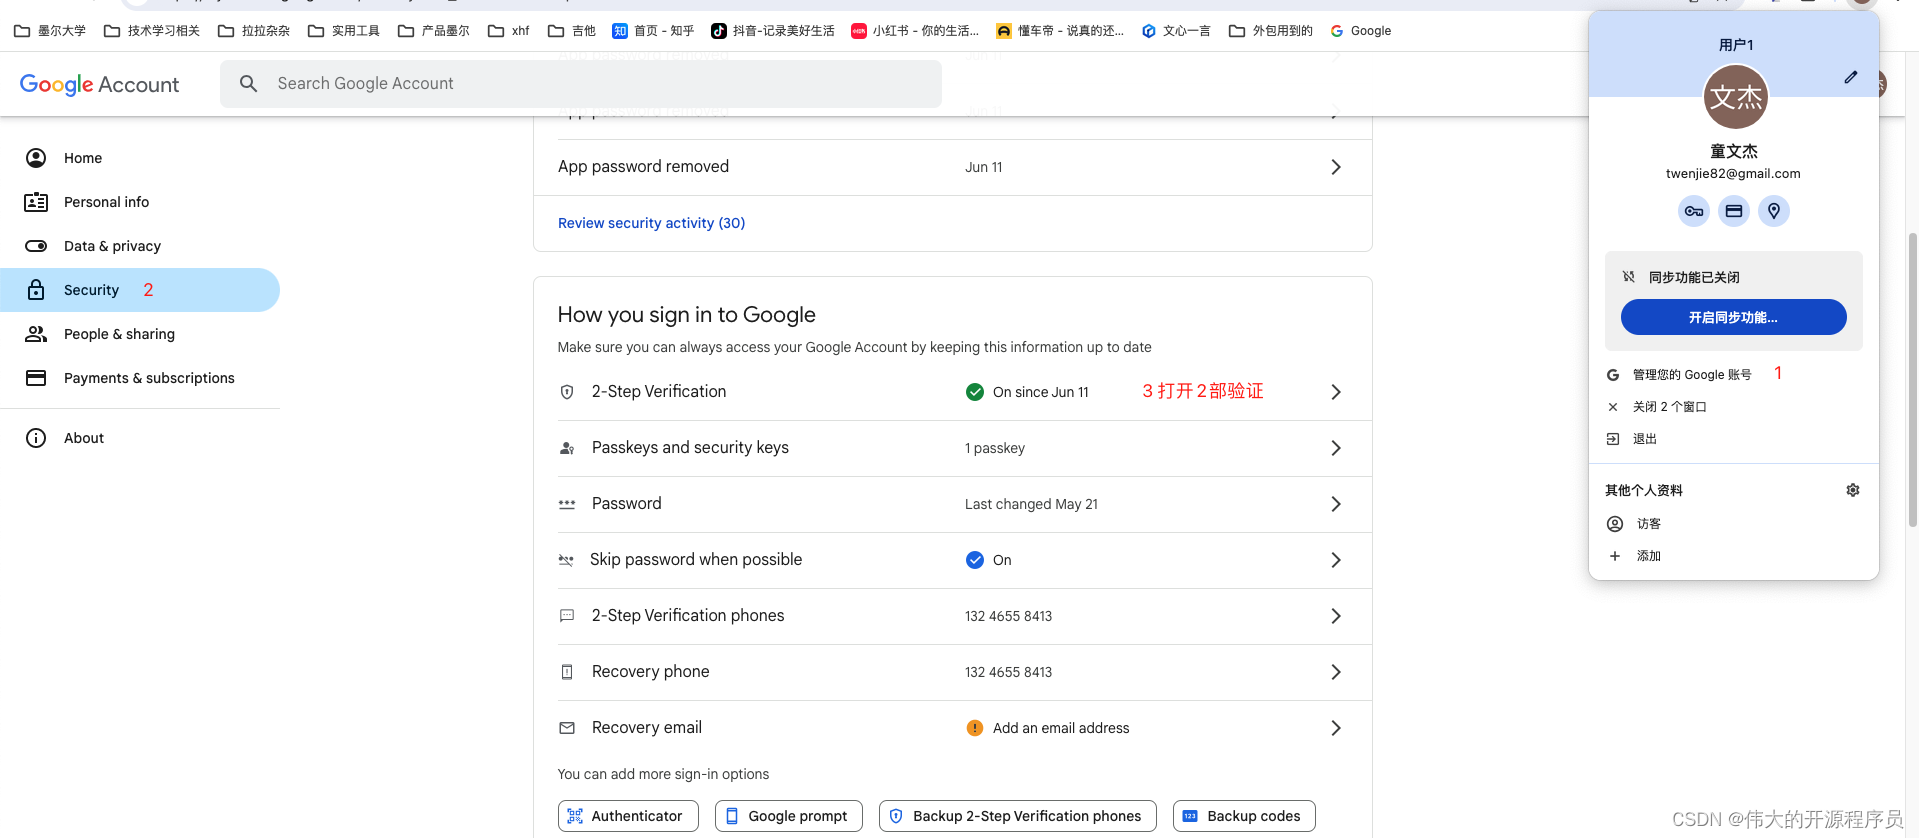Image resolution: width=1919 pixels, height=838 pixels.
Task: Add the Authenticator sign-in option
Action: tap(628, 816)
